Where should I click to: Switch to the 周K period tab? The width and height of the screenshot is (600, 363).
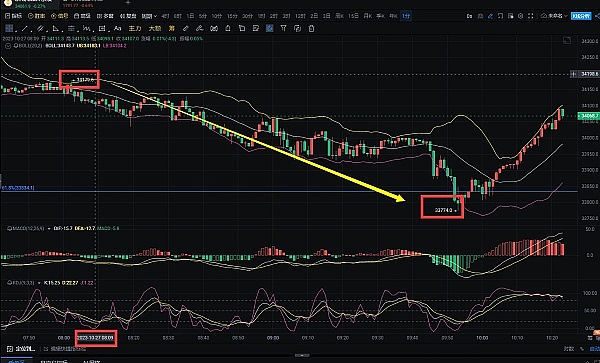pyautogui.click(x=339, y=16)
